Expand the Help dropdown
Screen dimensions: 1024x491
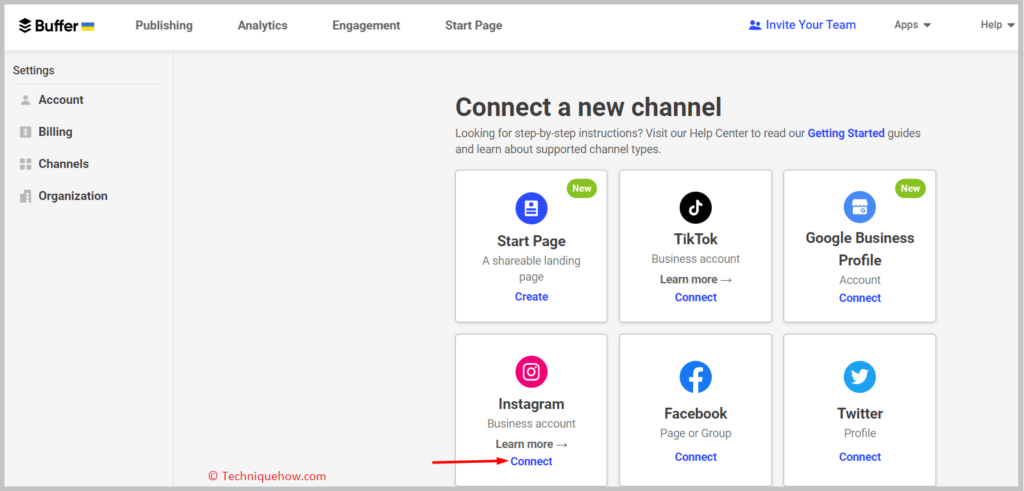pyautogui.click(x=997, y=25)
